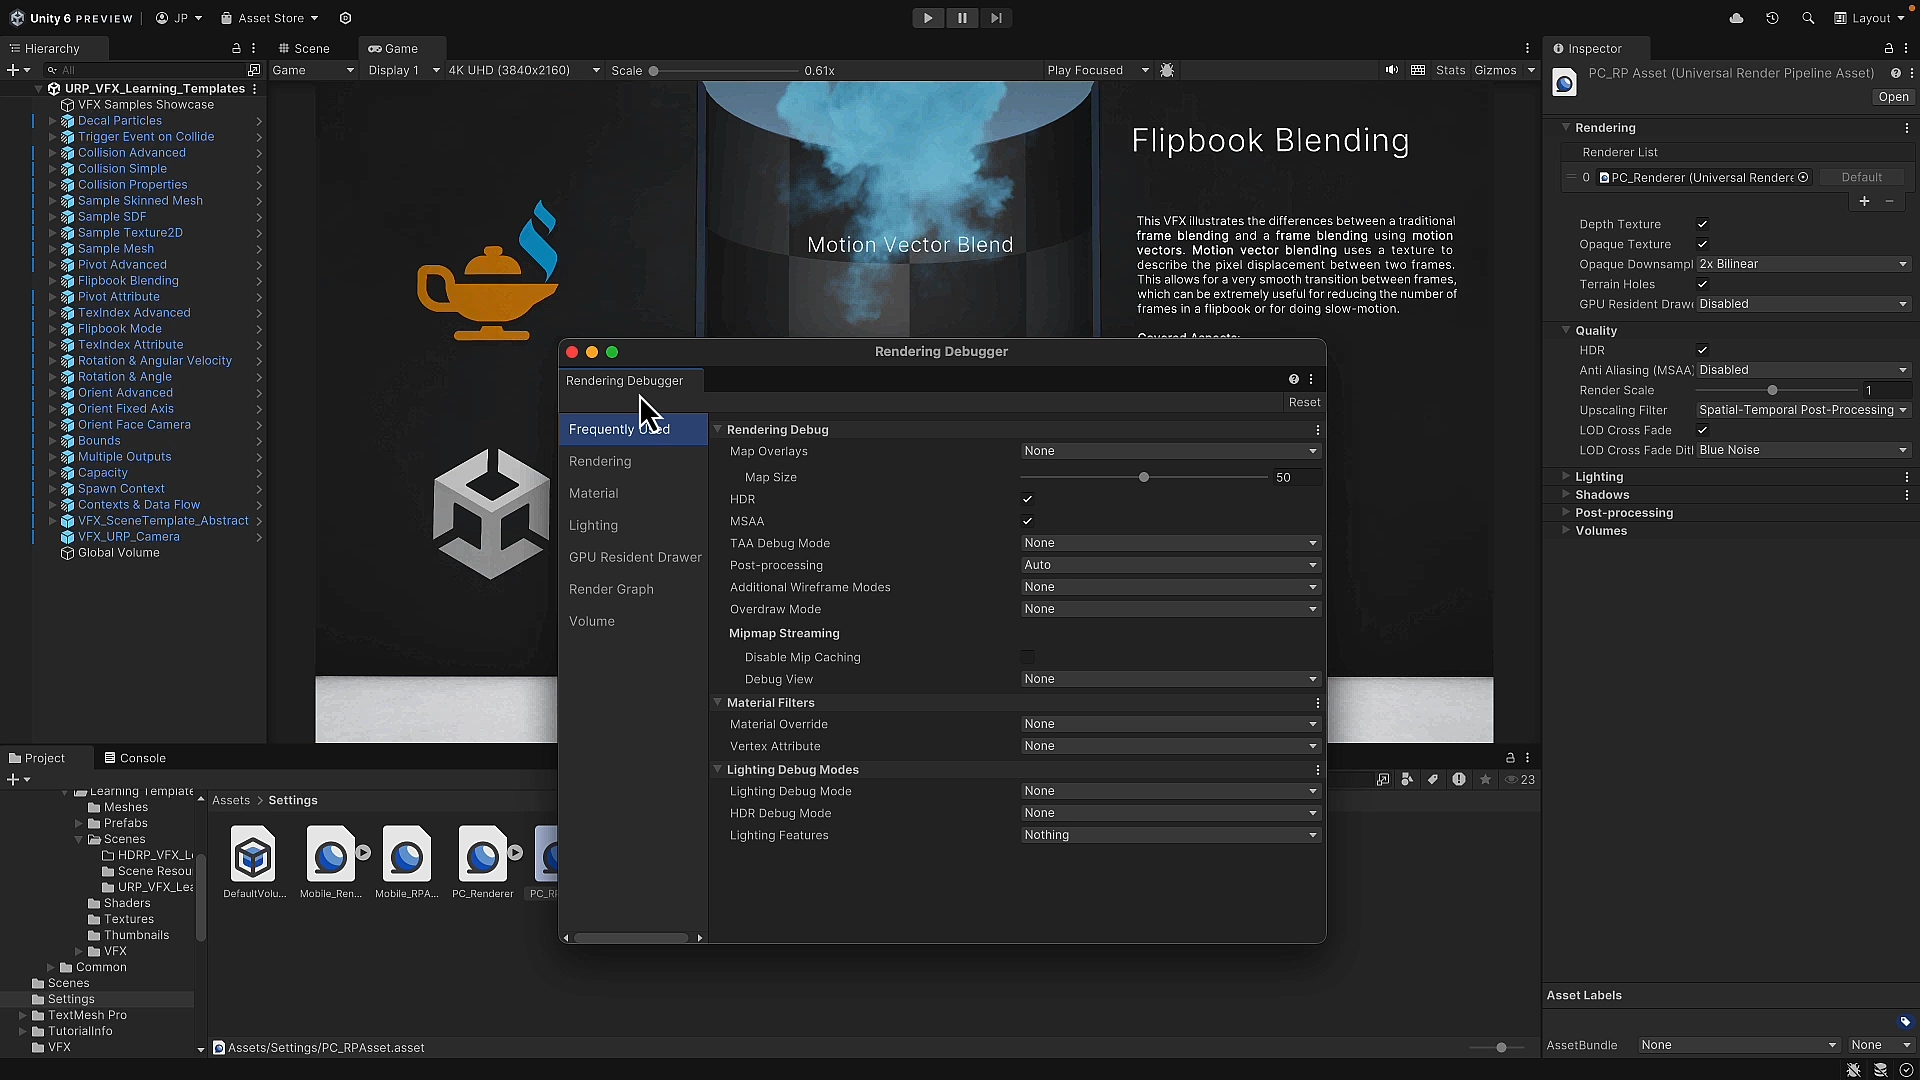The height and width of the screenshot is (1080, 1920).
Task: Pause play mode with the pause button
Action: pyautogui.click(x=961, y=18)
